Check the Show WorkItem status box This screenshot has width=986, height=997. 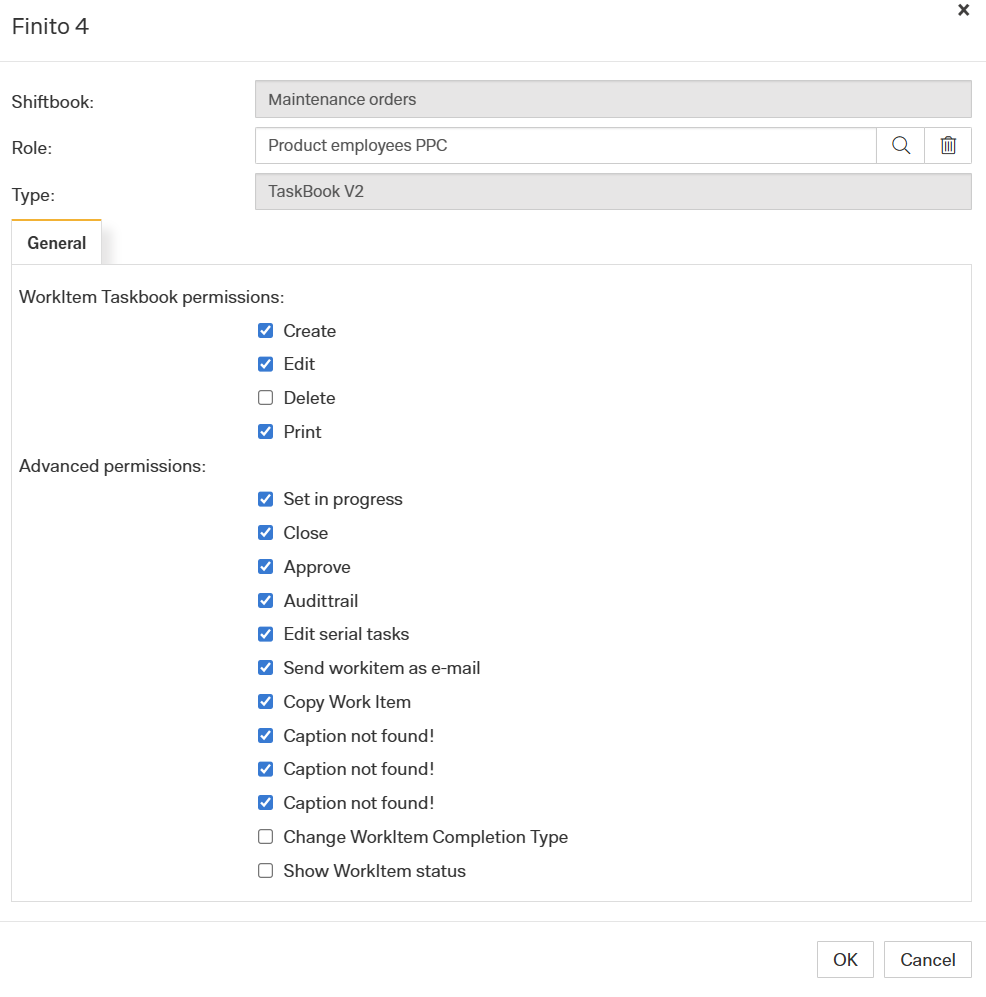265,871
